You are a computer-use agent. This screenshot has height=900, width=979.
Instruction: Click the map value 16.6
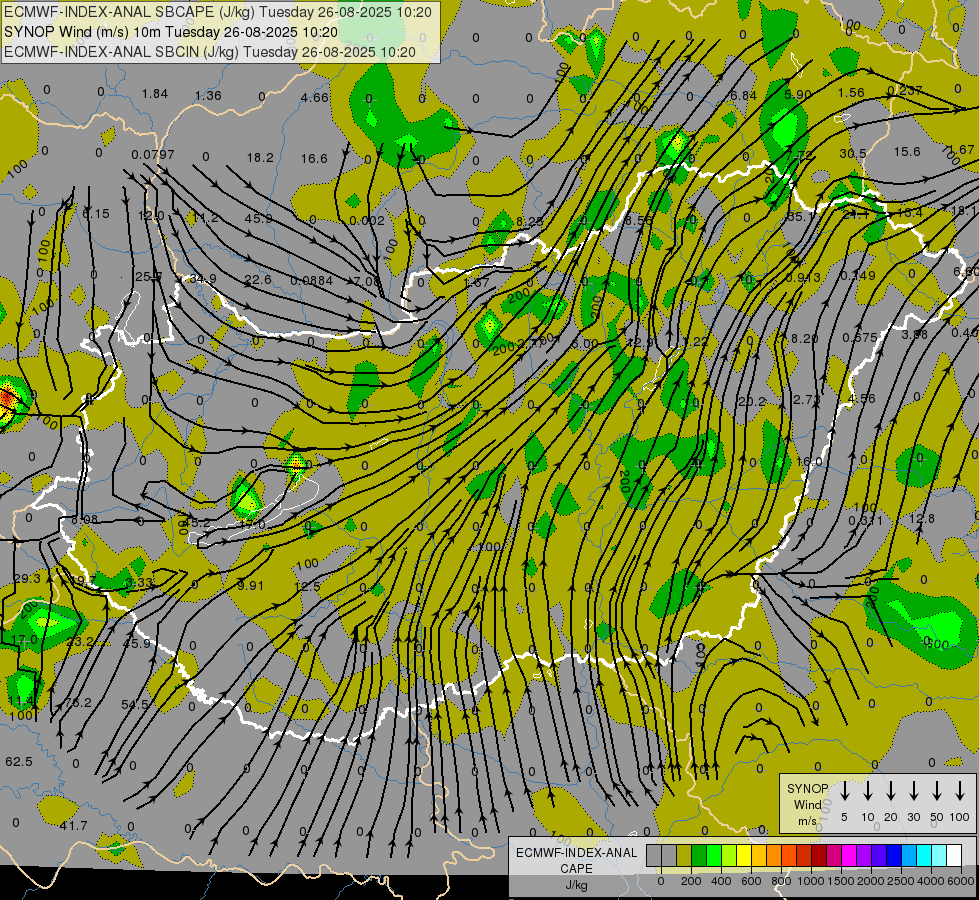pyautogui.click(x=314, y=159)
